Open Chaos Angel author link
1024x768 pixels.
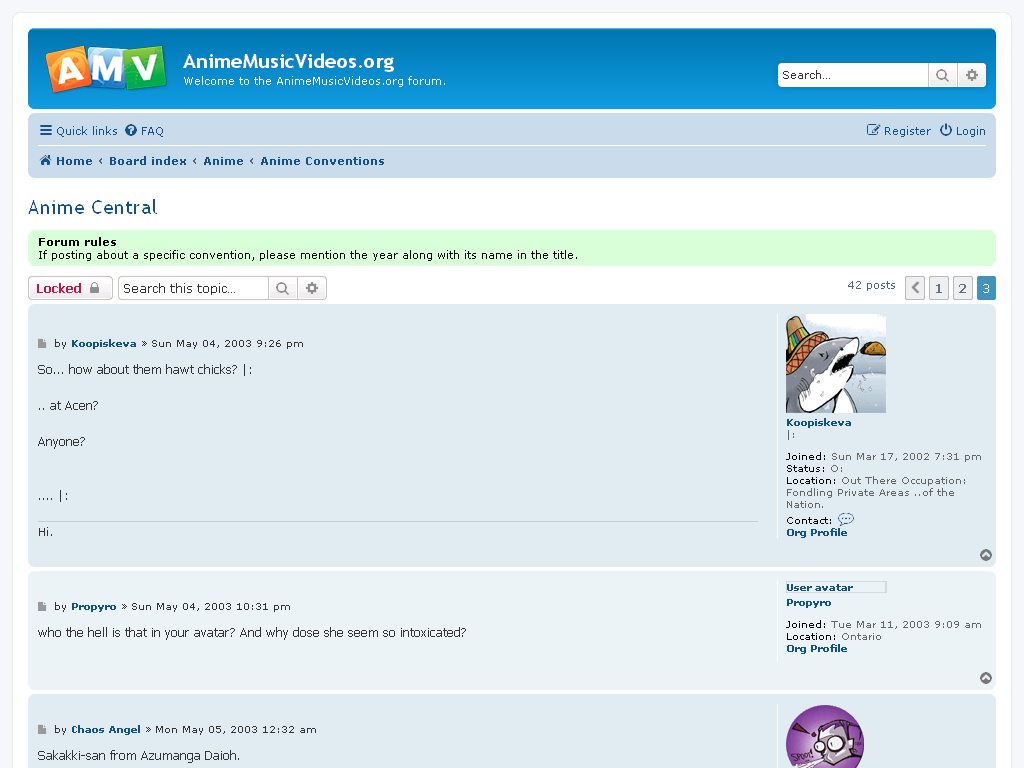click(106, 729)
